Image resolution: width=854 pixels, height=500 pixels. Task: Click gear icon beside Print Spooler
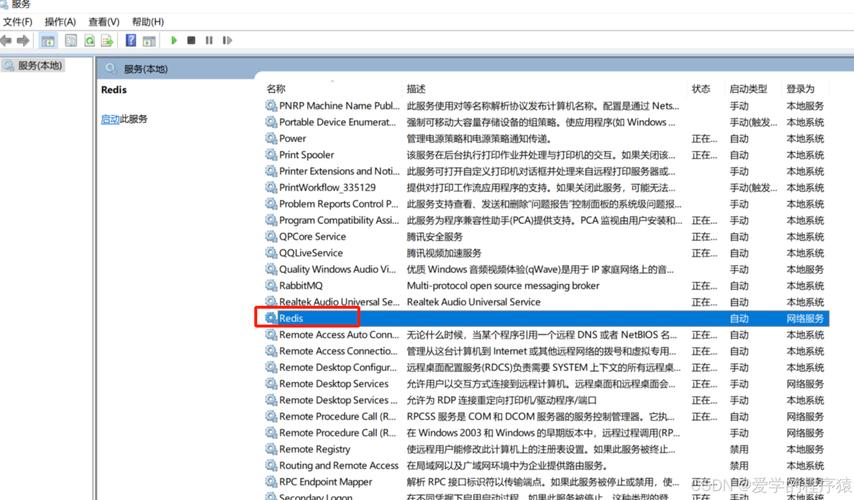click(271, 154)
